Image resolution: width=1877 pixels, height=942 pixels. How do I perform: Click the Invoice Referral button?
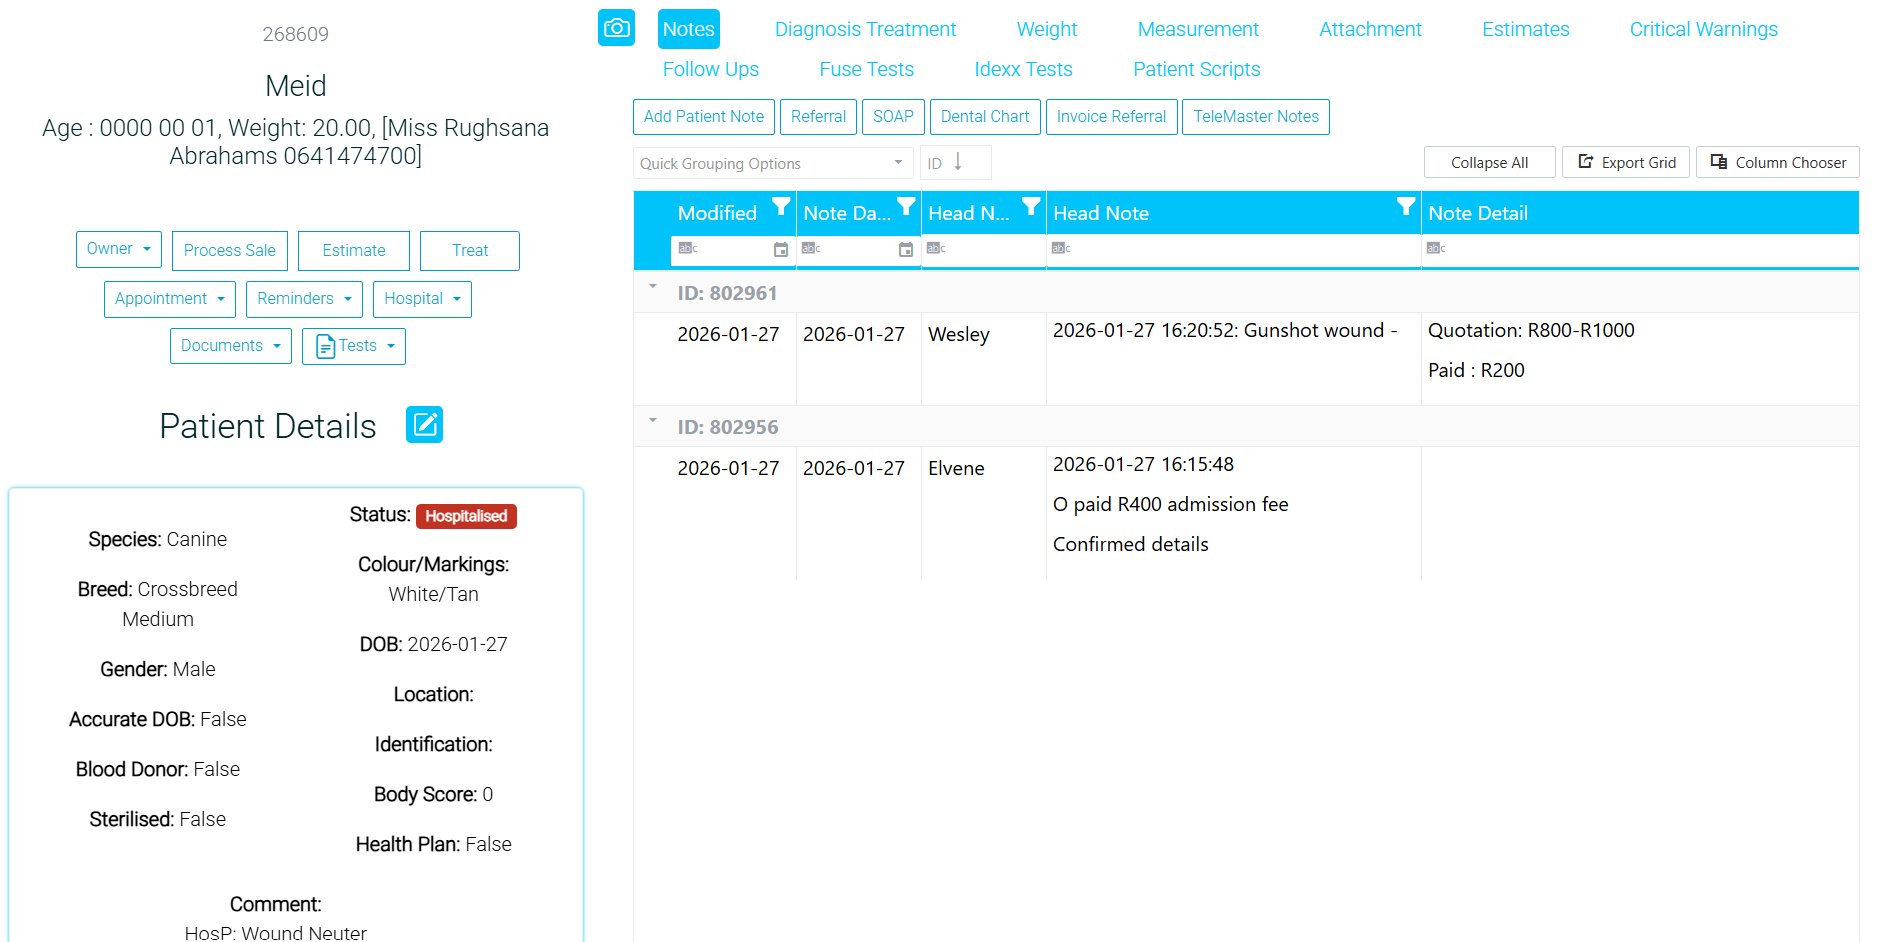[1111, 117]
